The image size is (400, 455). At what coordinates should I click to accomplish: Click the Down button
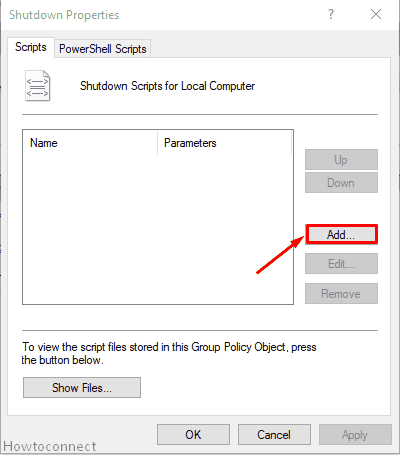click(341, 183)
